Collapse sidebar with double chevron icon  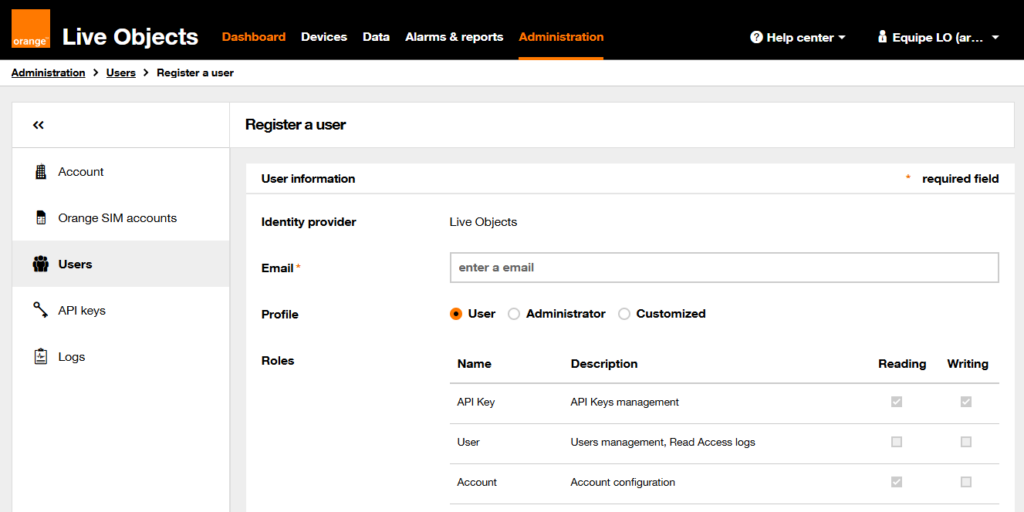pyautogui.click(x=38, y=125)
